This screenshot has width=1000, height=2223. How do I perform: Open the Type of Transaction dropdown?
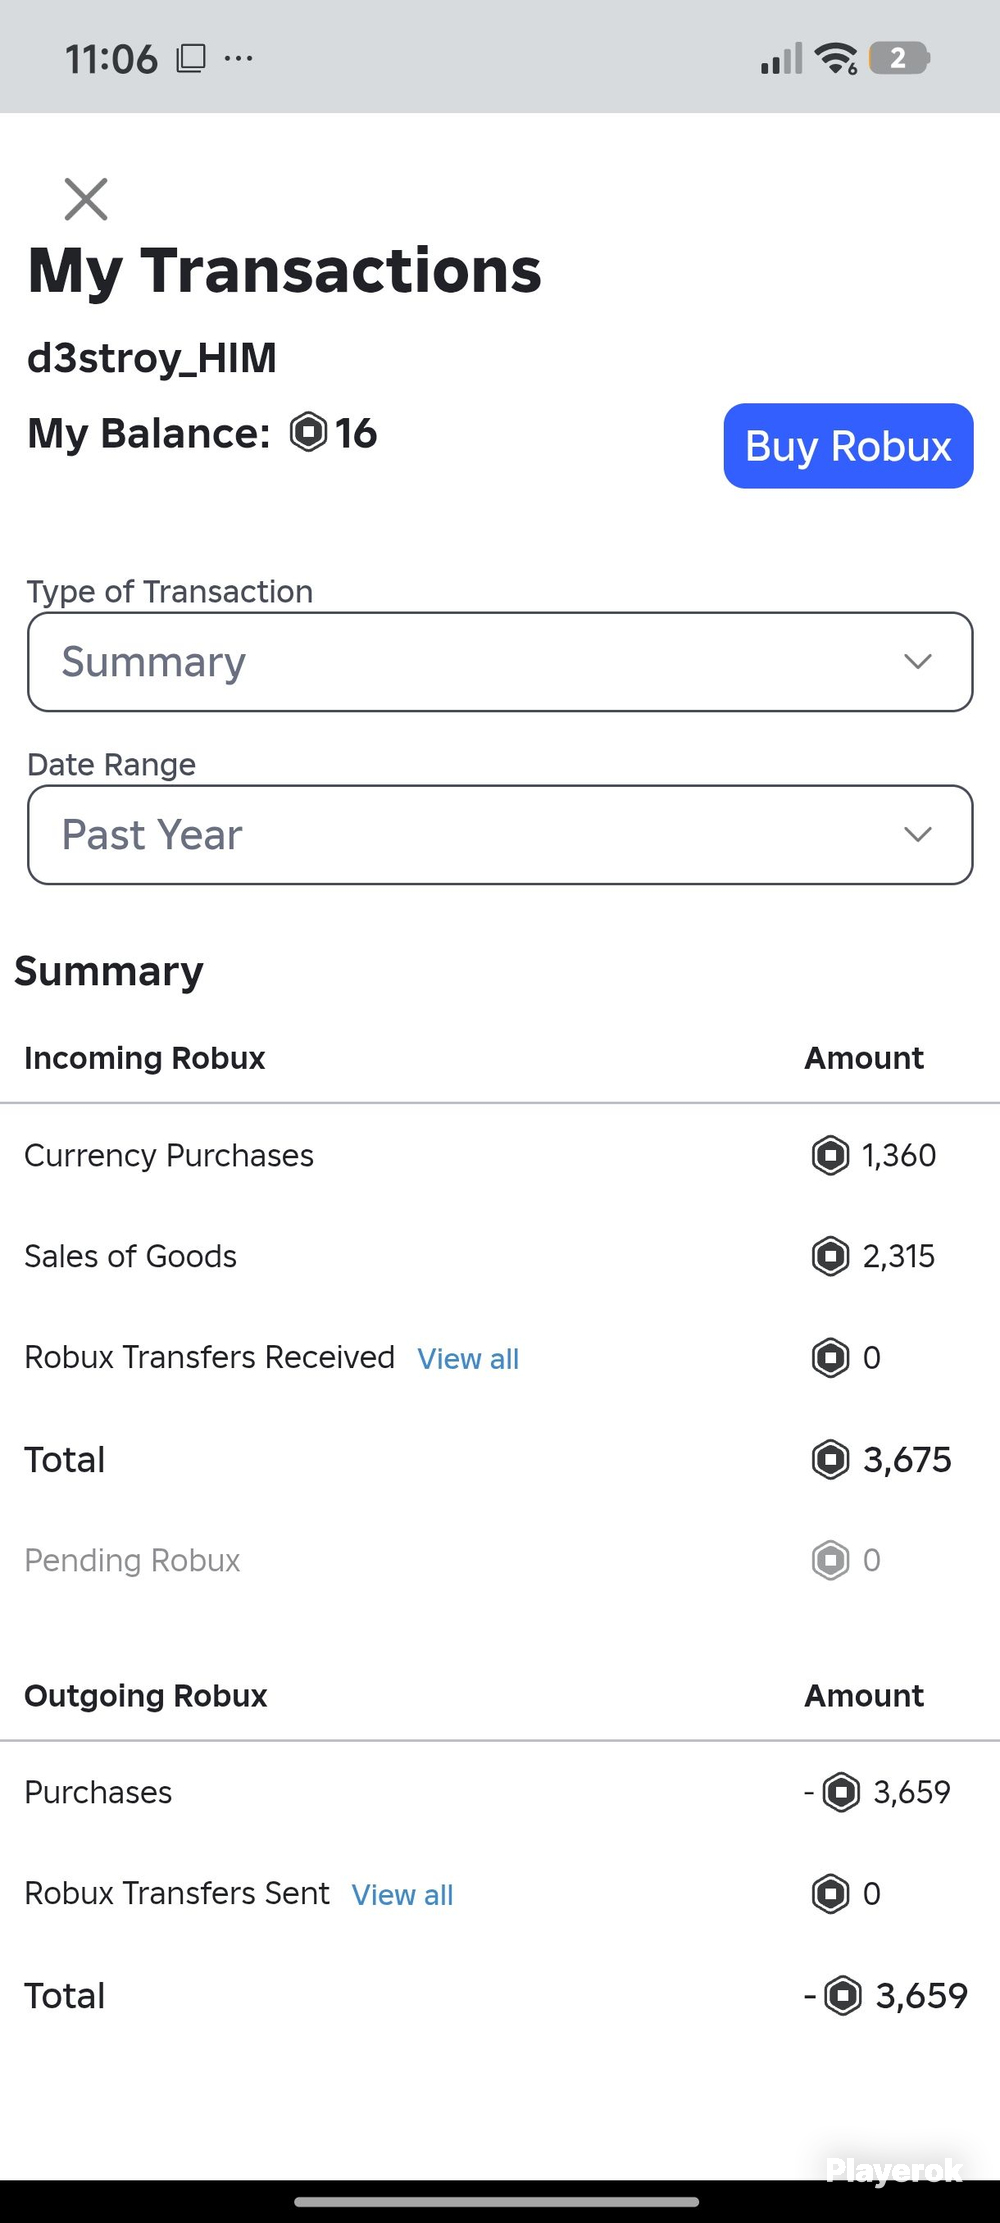(500, 662)
